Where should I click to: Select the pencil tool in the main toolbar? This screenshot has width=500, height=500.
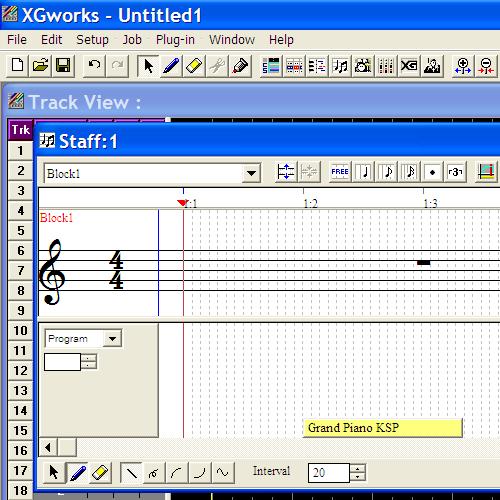coord(171,66)
